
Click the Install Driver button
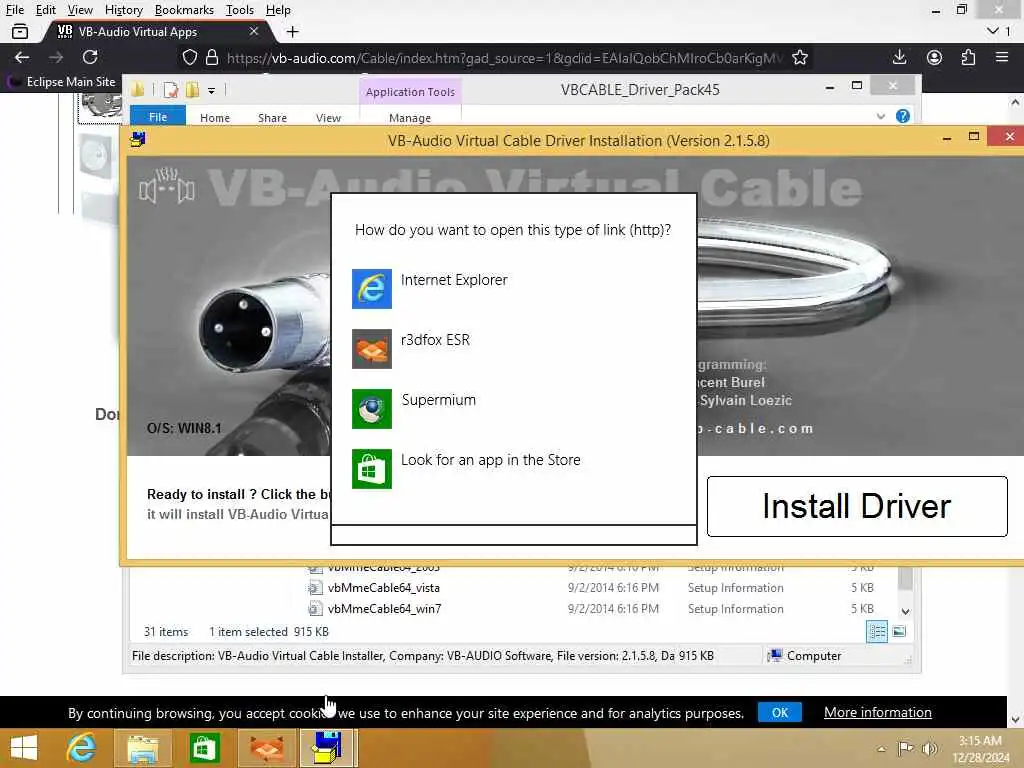(x=857, y=506)
